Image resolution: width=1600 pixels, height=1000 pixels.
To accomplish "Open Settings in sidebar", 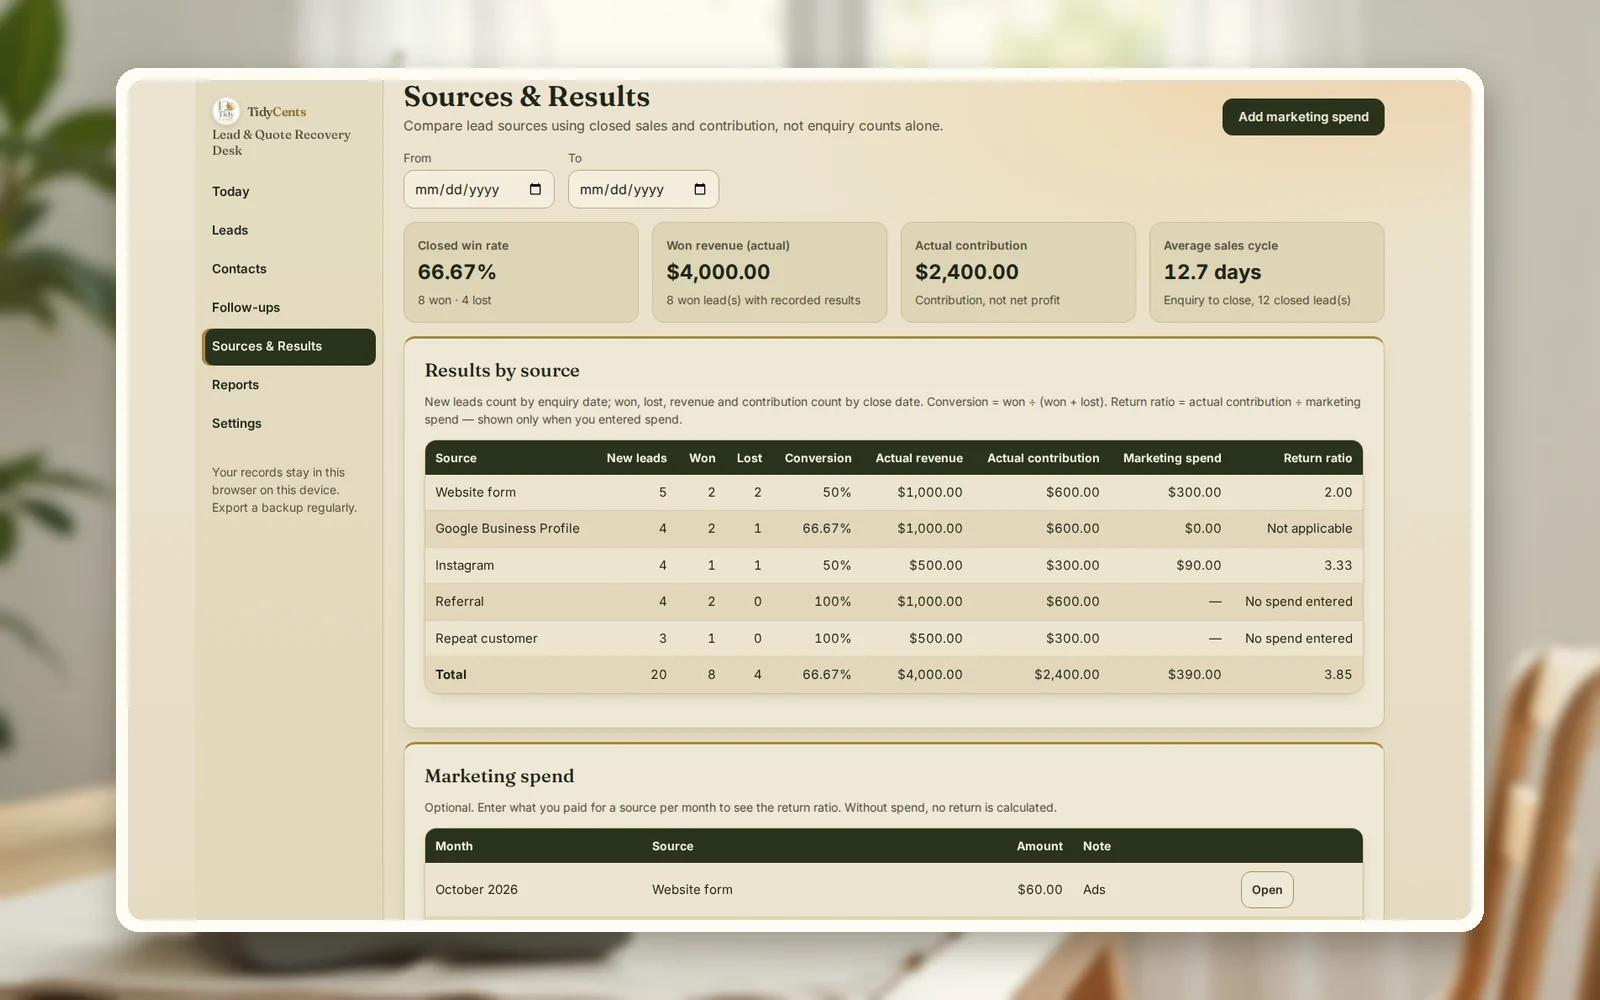I will (288, 424).
